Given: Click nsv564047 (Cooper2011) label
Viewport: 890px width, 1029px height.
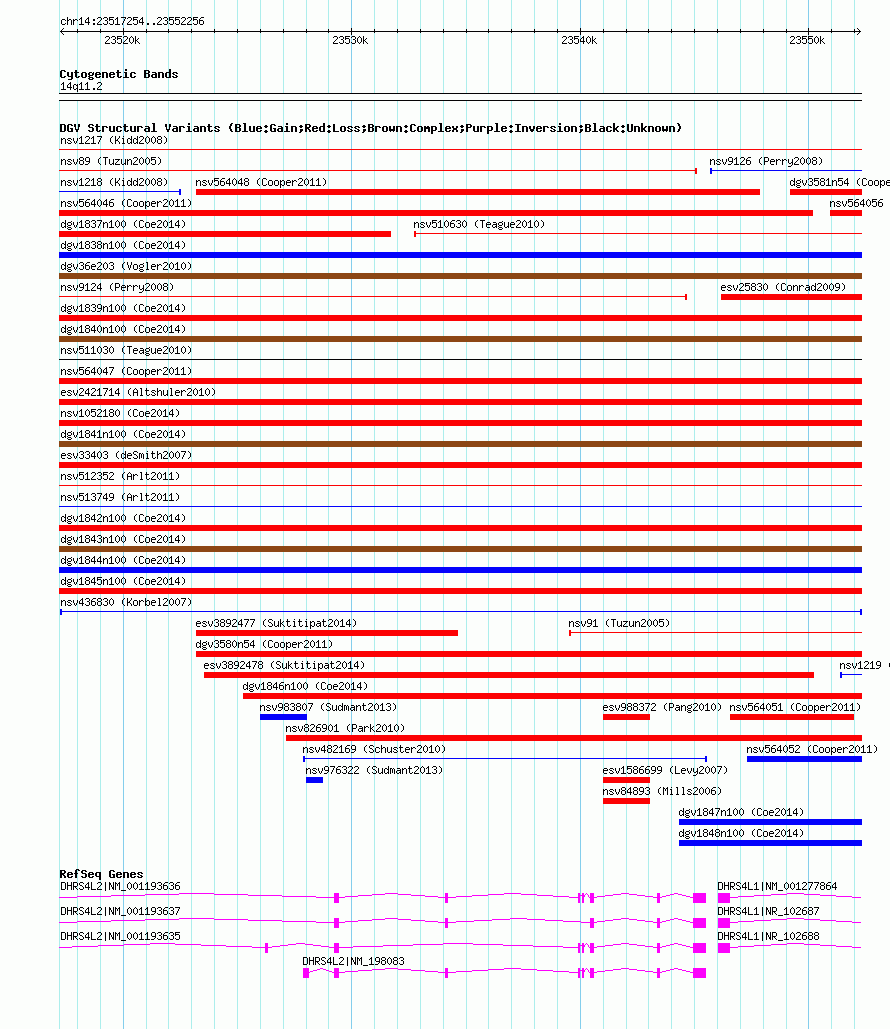Looking at the screenshot, I should pyautogui.click(x=126, y=371).
